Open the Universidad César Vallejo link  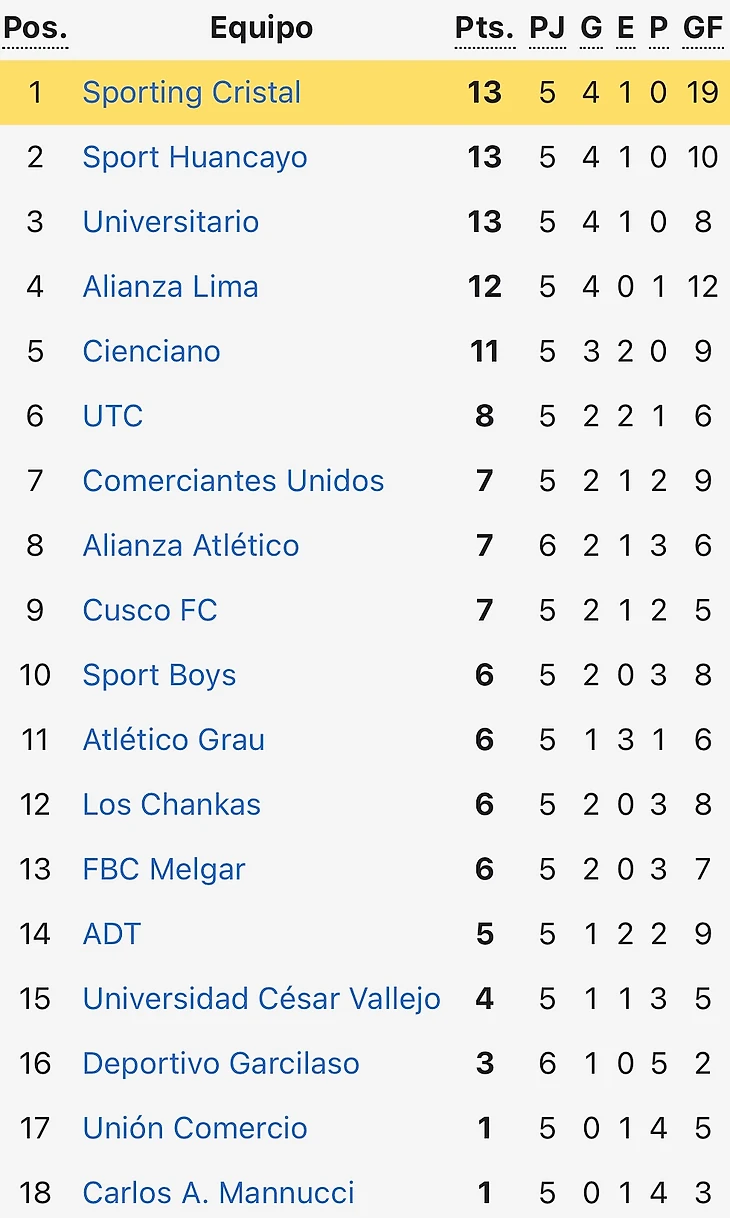(262, 999)
